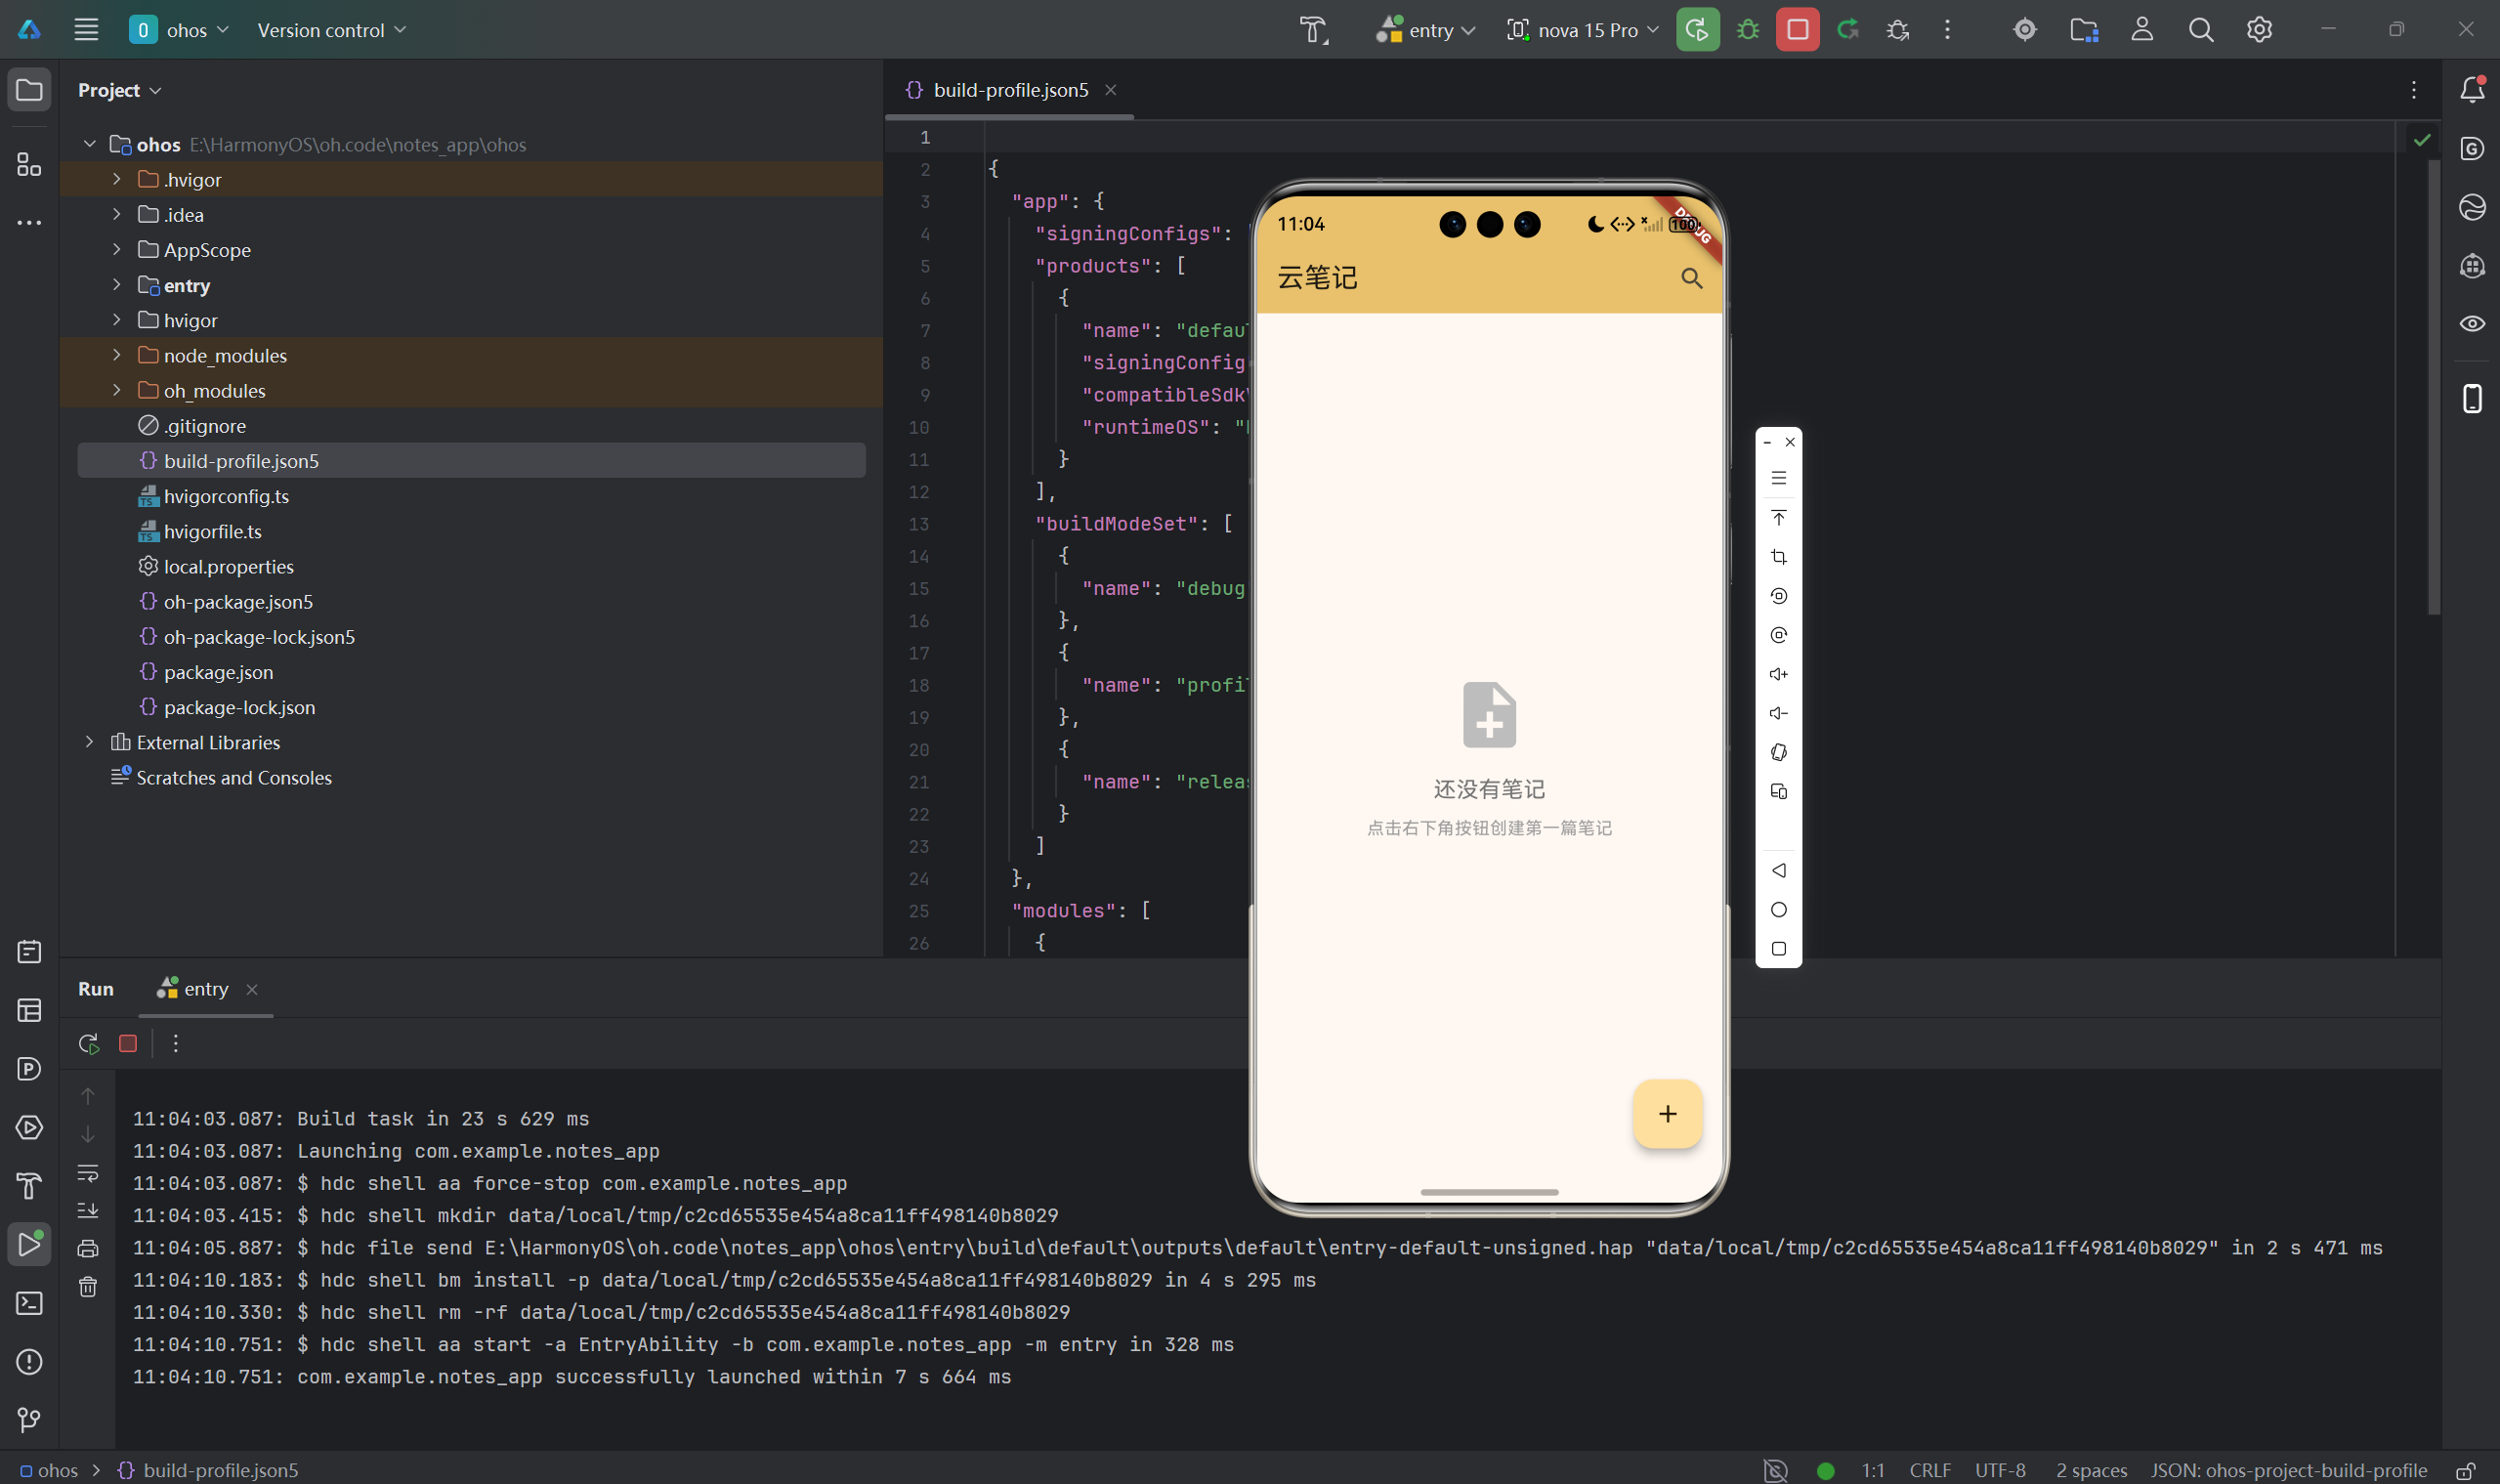Click the Stop button in main toolbar
Screen dimensions: 2500x1484
click(1797, 30)
